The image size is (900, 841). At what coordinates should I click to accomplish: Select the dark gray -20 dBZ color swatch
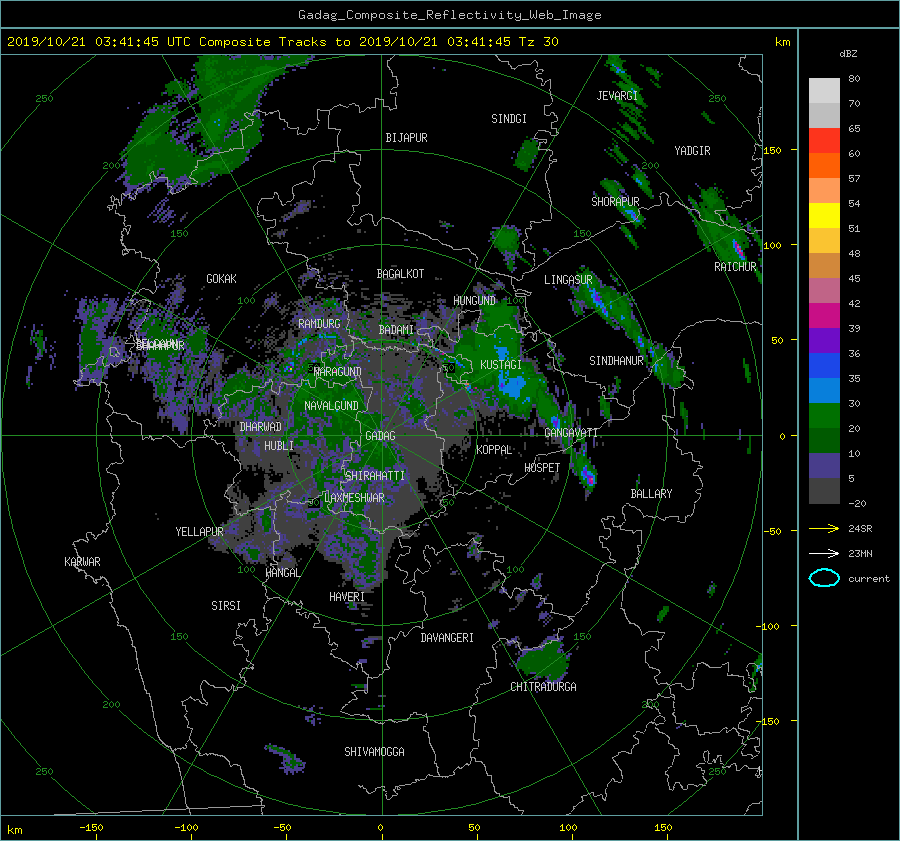coord(824,491)
